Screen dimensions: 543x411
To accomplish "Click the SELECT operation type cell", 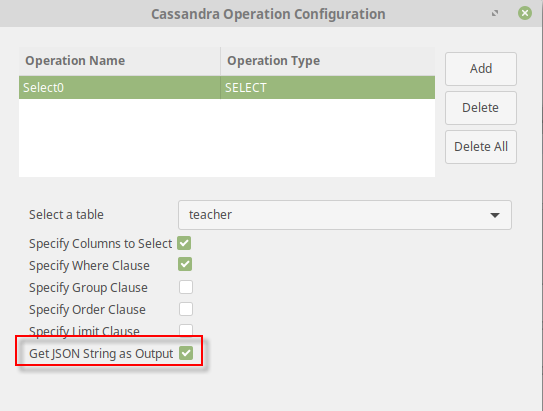I will tap(328, 88).
